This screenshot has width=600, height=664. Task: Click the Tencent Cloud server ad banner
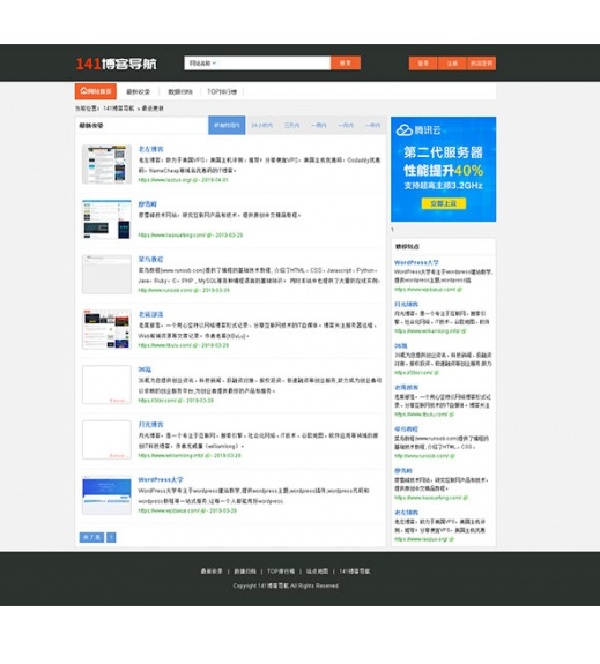[x=443, y=169]
